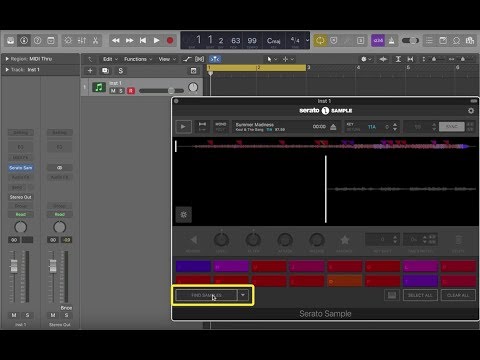Open the Mixer sliders icon
The height and width of the screenshot is (360, 480).
82,41
